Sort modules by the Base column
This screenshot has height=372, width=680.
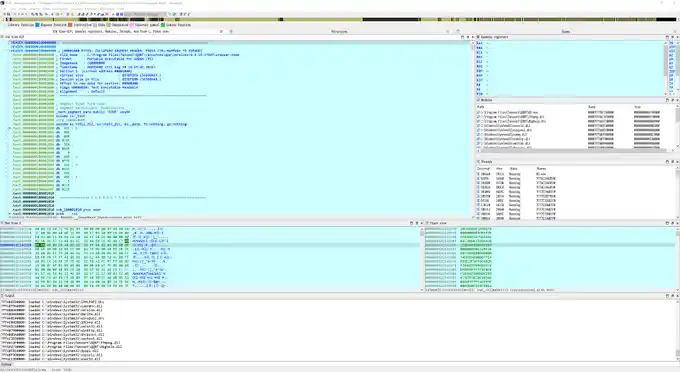click(x=592, y=107)
